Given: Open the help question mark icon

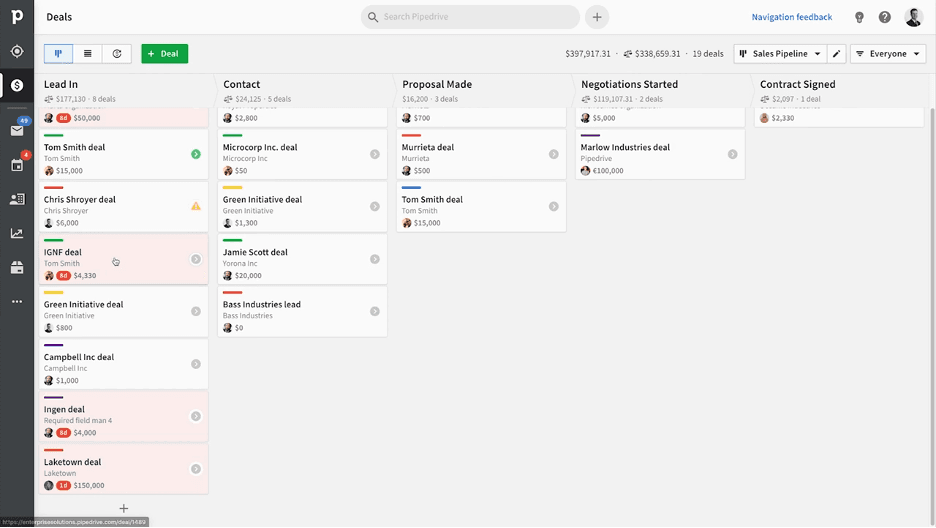Looking at the screenshot, I should point(885,17).
